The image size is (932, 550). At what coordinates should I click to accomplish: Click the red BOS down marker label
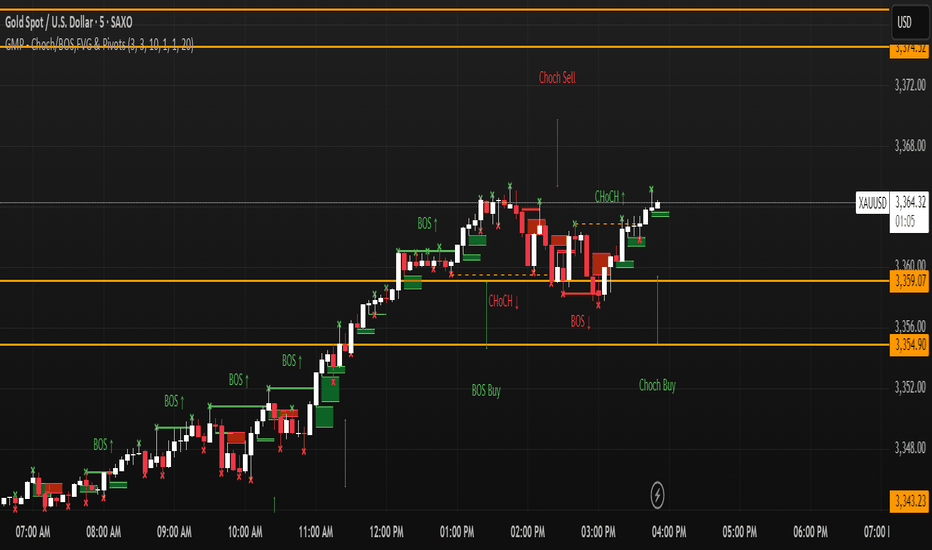pyautogui.click(x=580, y=322)
